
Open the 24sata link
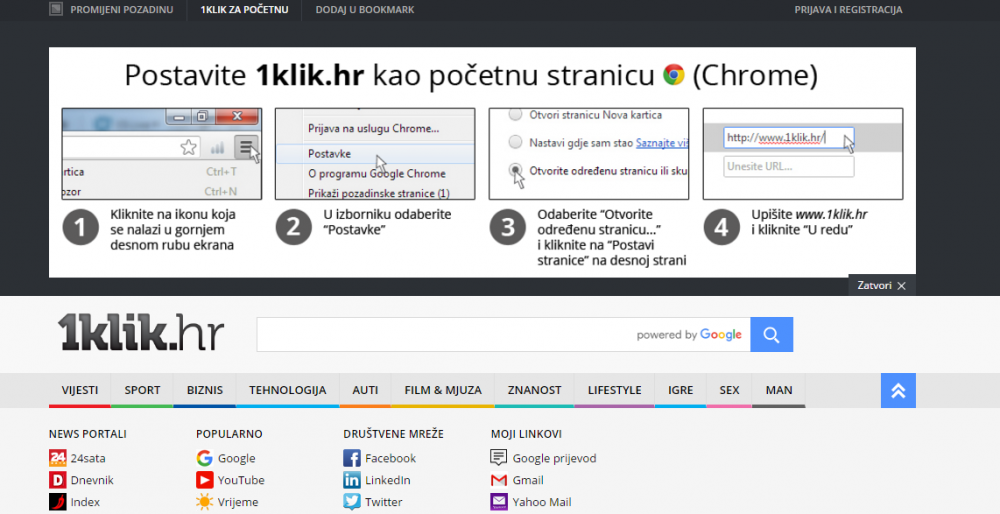coord(88,458)
